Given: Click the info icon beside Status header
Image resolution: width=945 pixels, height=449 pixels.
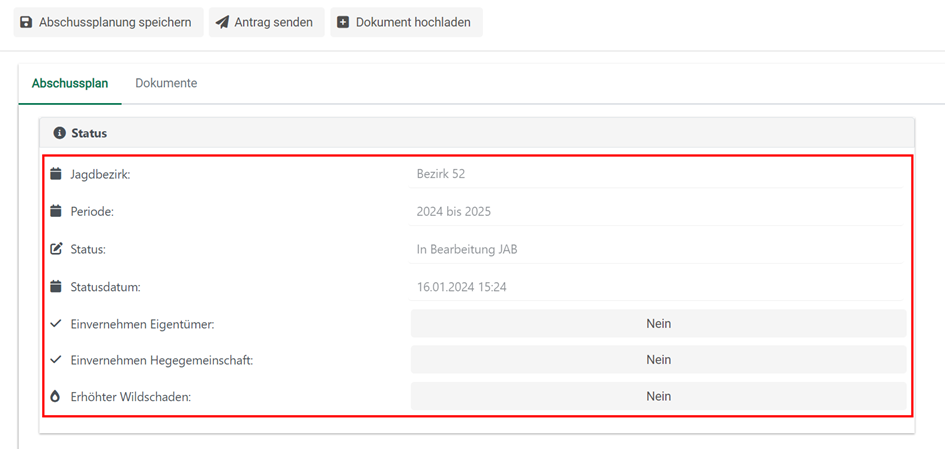Looking at the screenshot, I should pos(59,133).
